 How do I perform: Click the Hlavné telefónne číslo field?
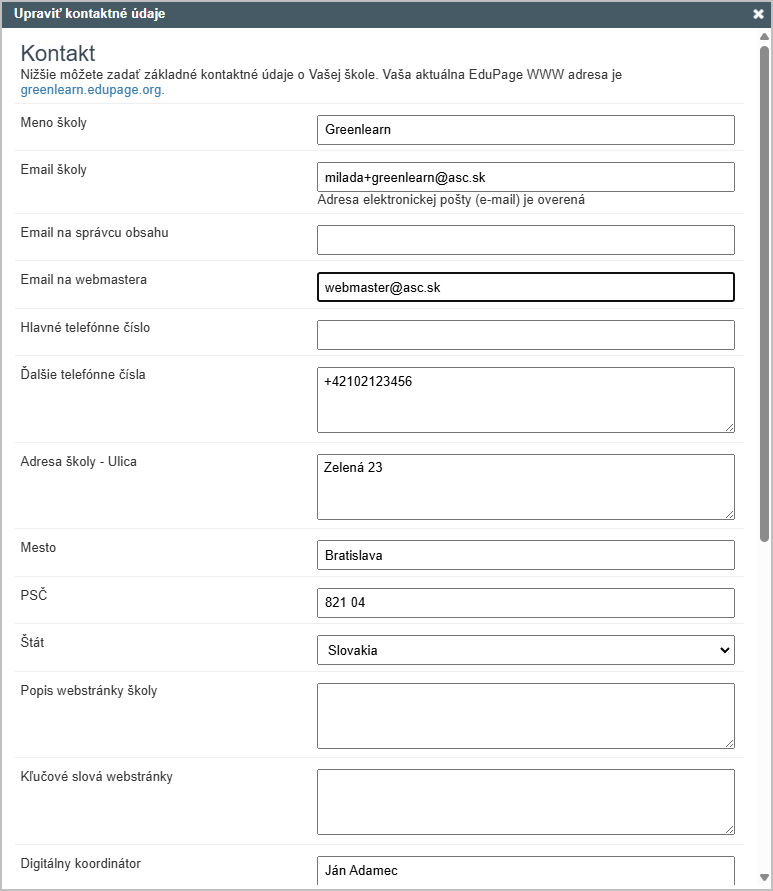[x=525, y=335]
